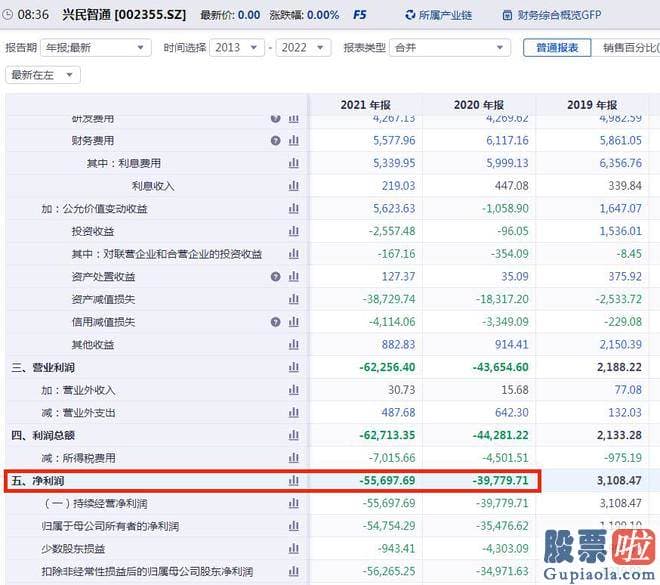Viewport: 660px width, 585px height.
Task: Open chart icon for 持续经营净利润 row
Action: pyautogui.click(x=294, y=504)
